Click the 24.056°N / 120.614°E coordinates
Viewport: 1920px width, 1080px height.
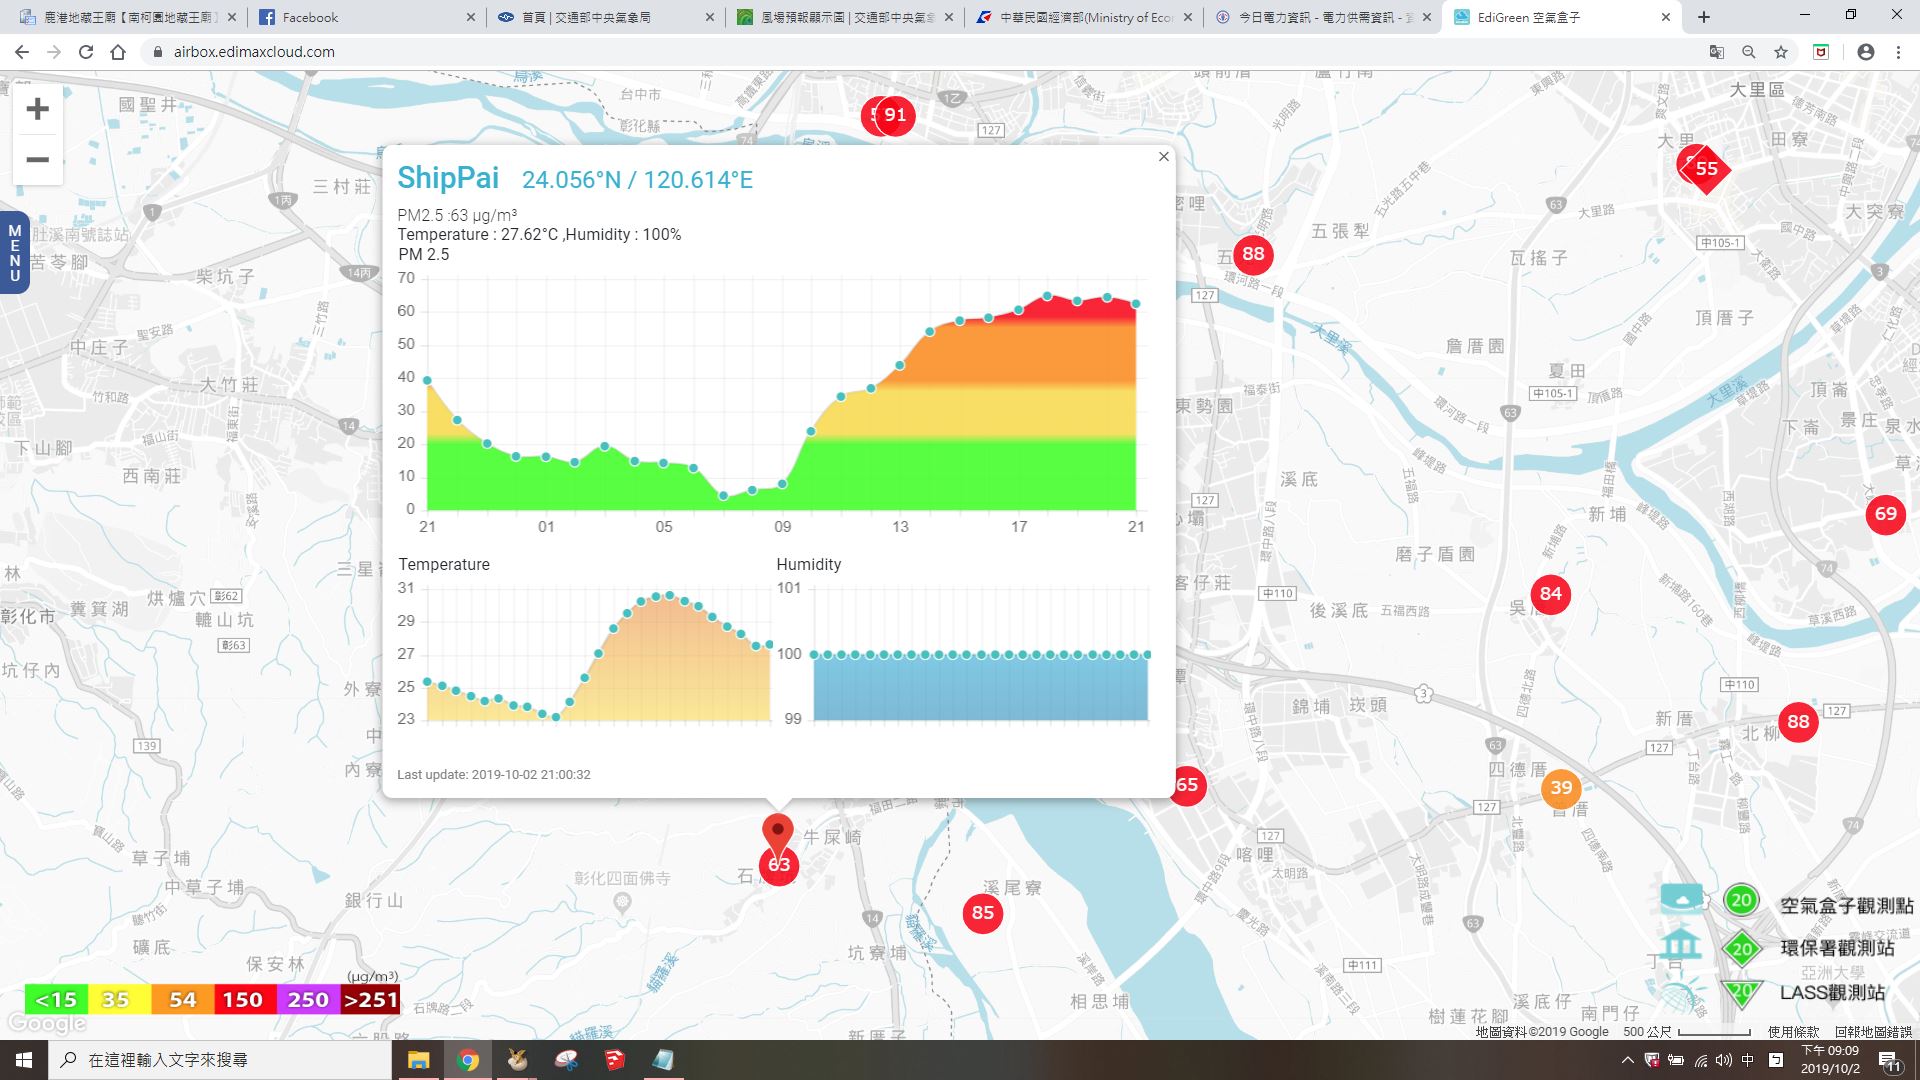pos(637,180)
